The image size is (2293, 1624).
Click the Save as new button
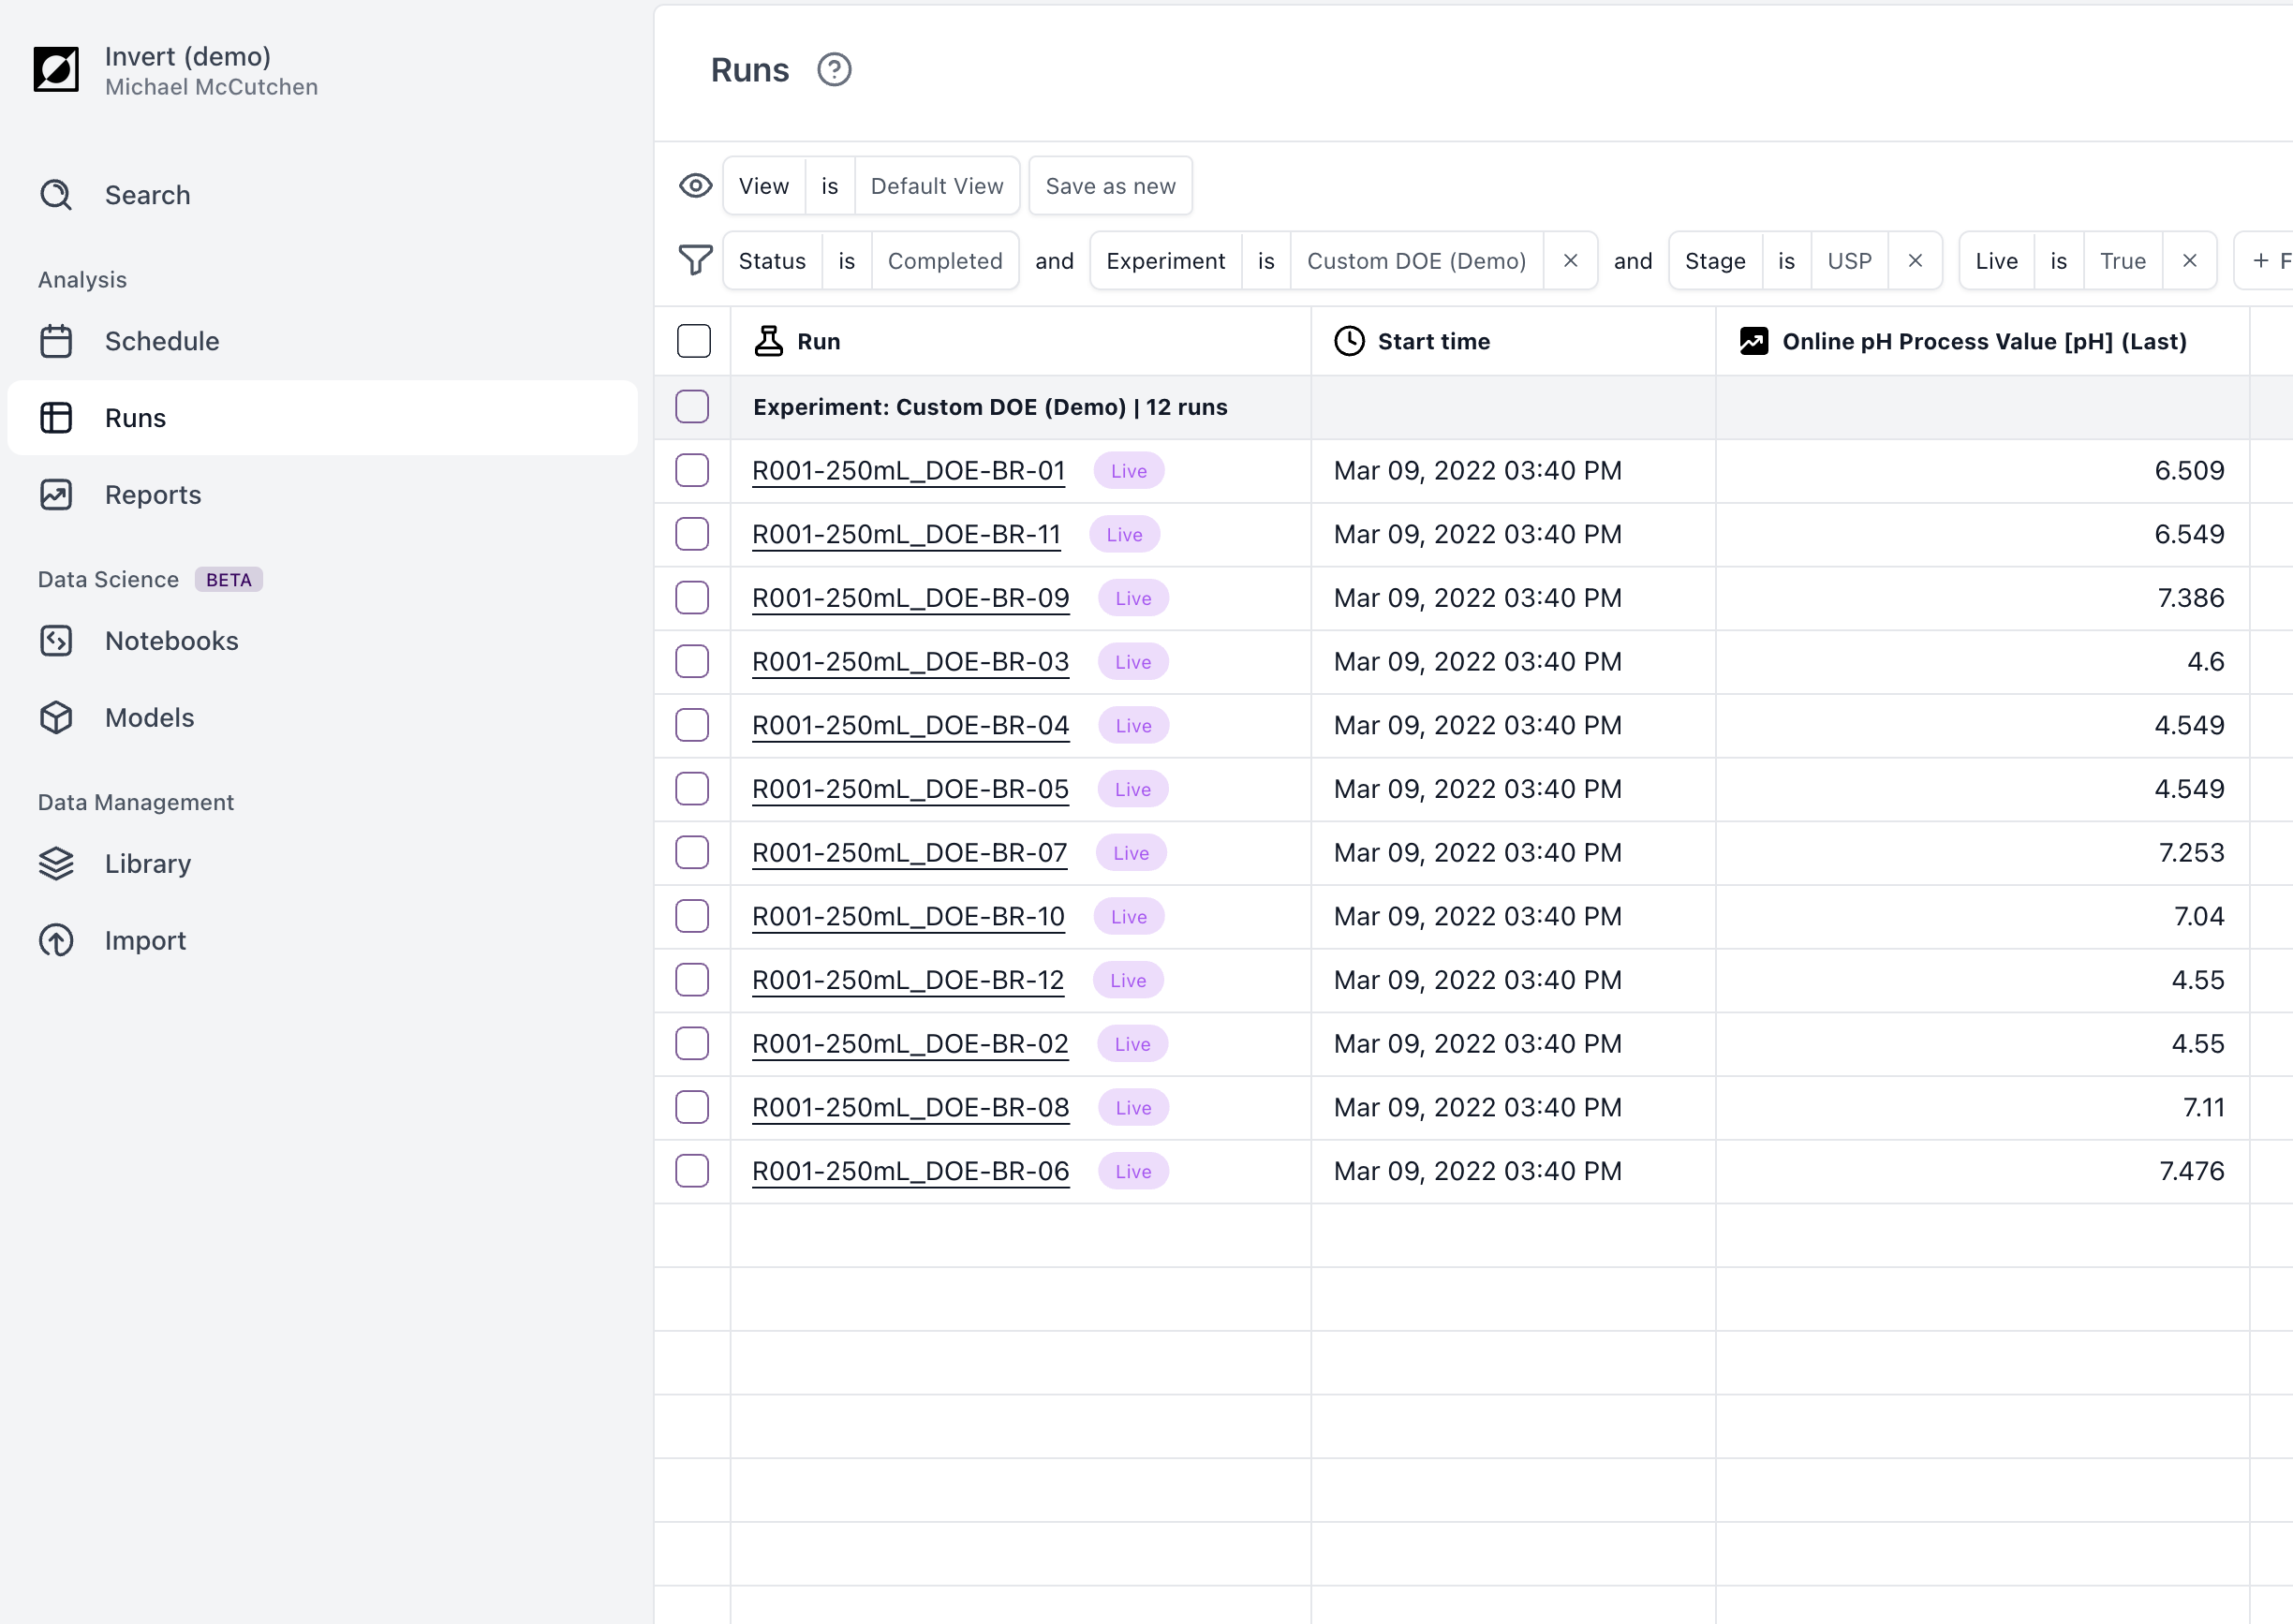[1110, 186]
